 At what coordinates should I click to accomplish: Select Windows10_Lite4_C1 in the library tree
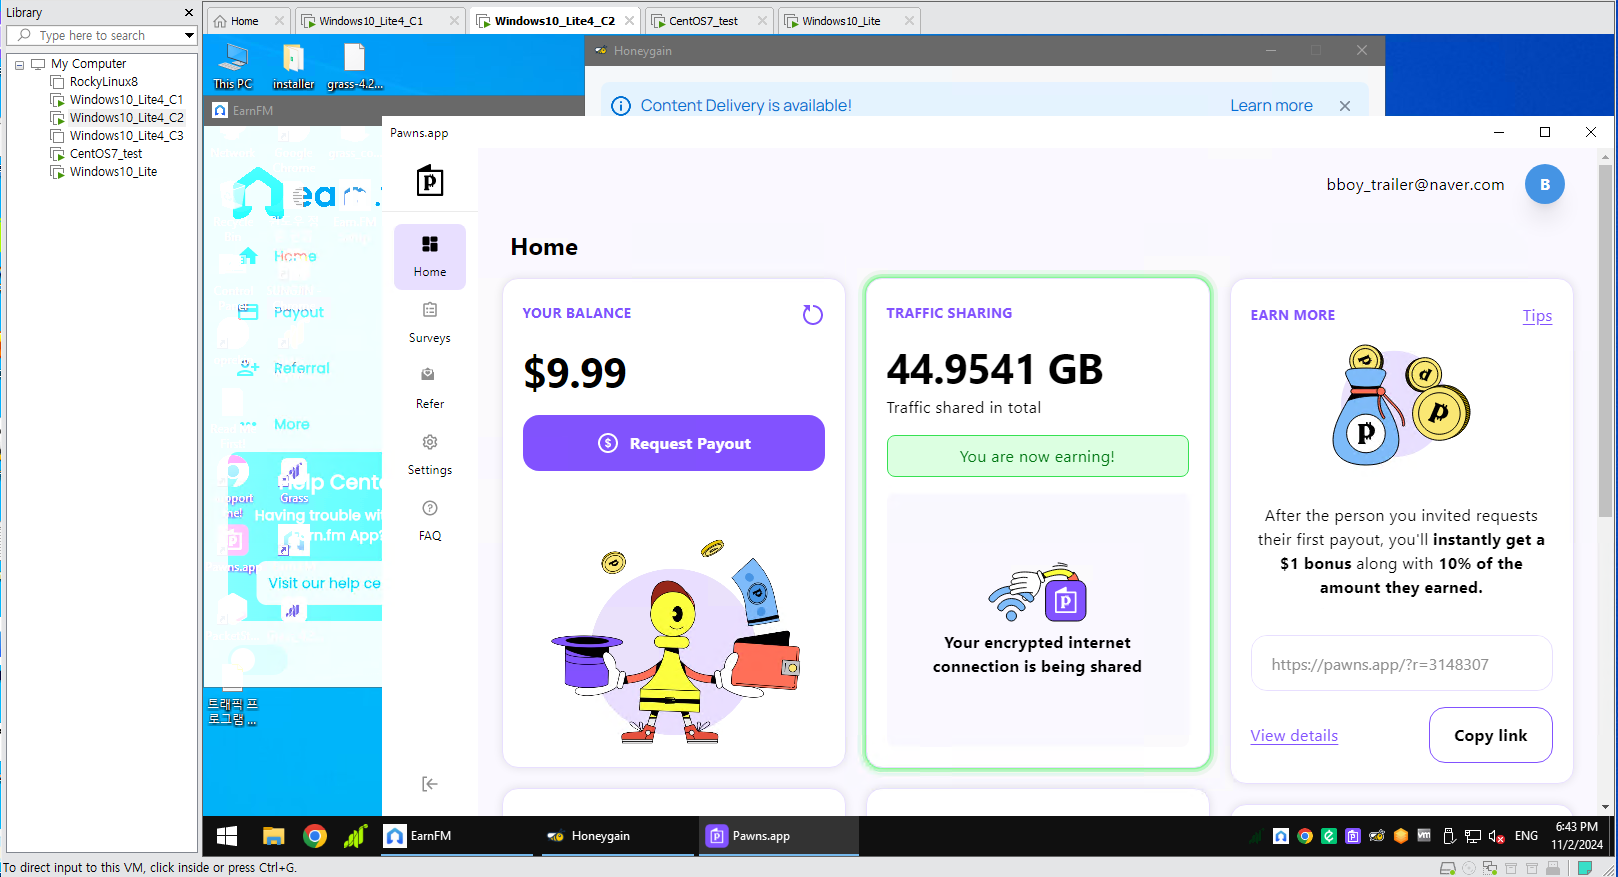(126, 100)
